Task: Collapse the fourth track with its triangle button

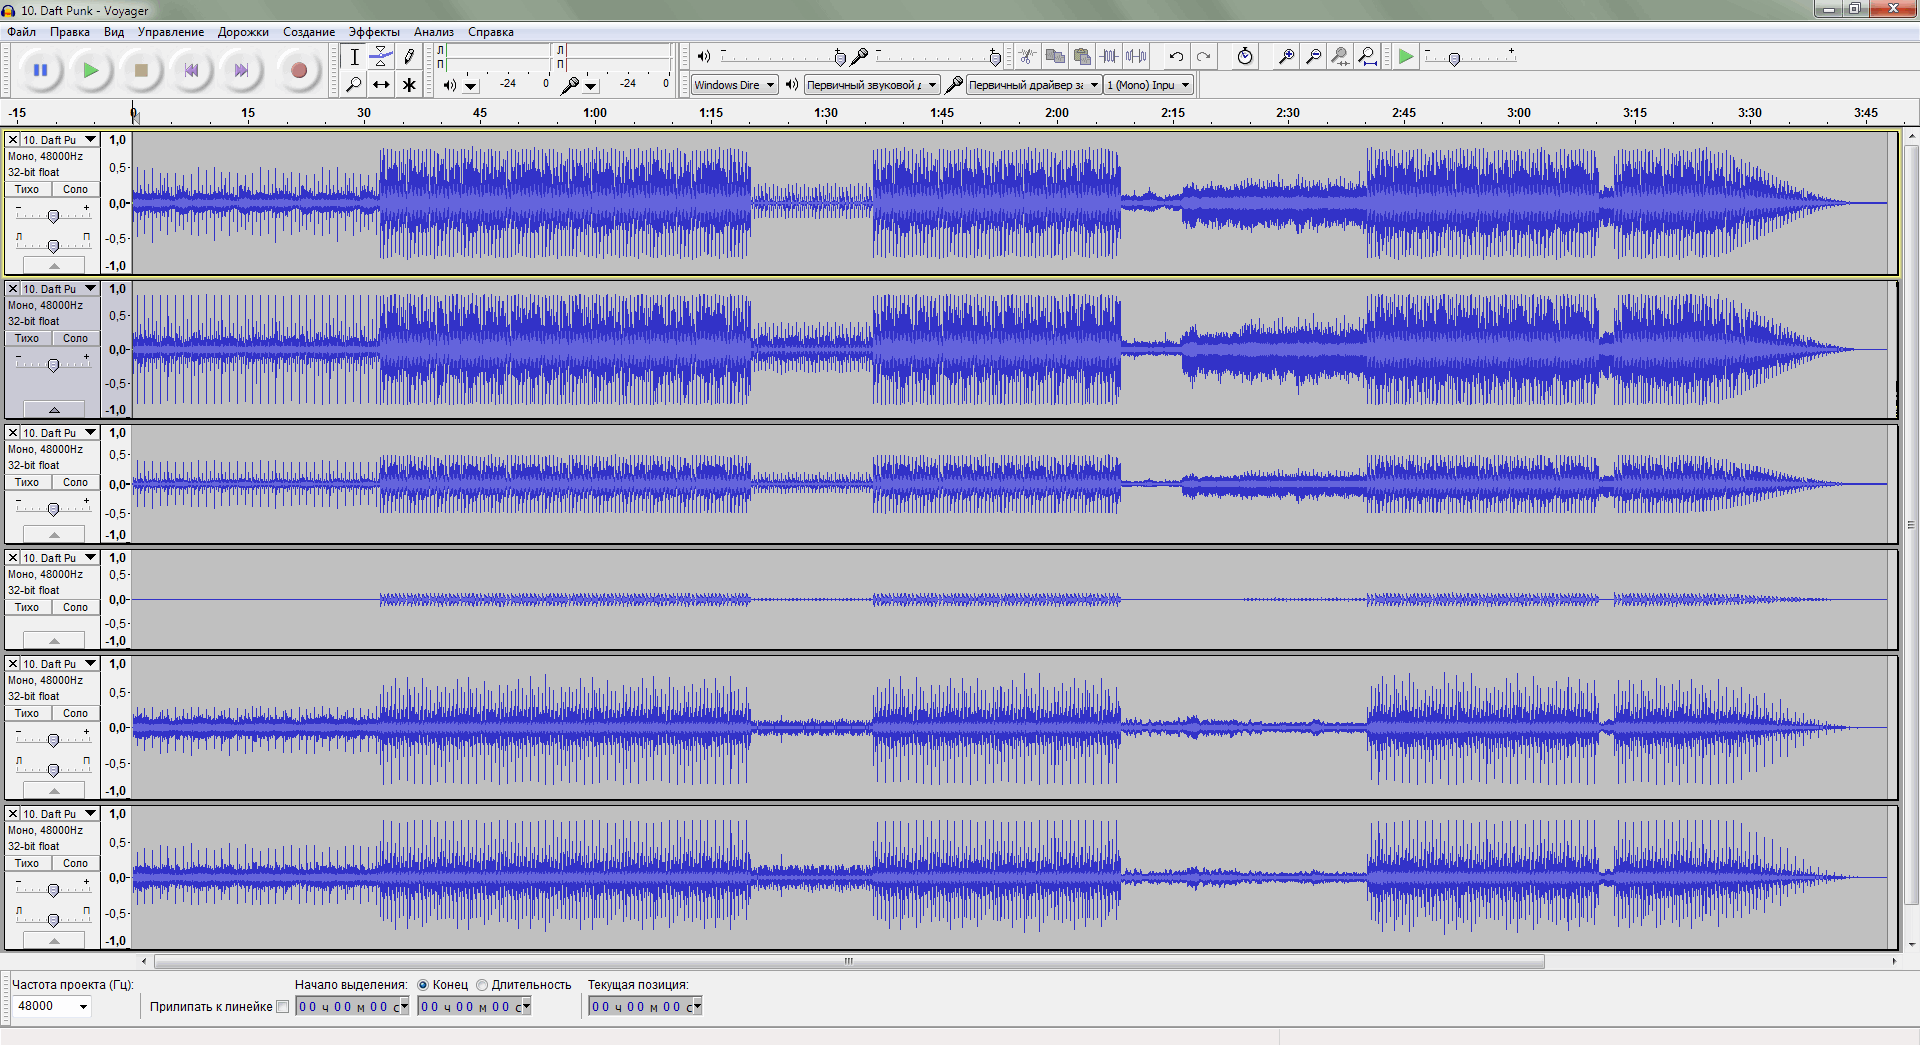Action: pos(54,640)
